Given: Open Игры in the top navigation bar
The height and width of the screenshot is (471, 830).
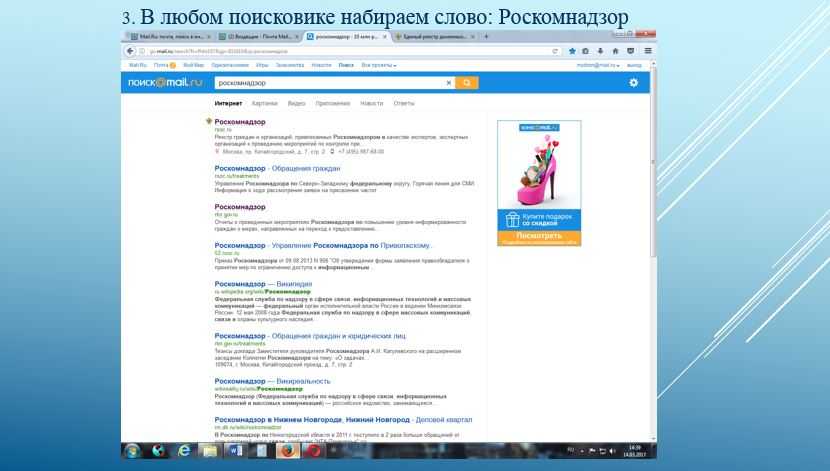Looking at the screenshot, I should (262, 65).
